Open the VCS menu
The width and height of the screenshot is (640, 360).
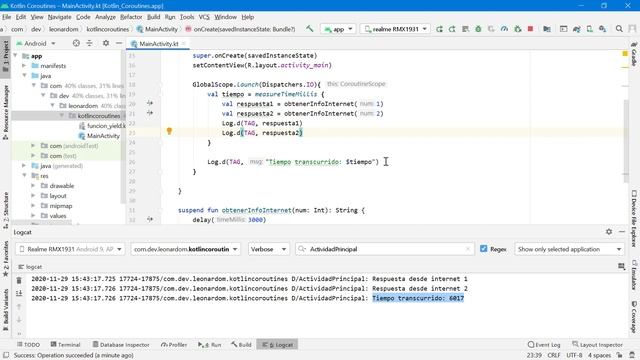[x=204, y=17]
